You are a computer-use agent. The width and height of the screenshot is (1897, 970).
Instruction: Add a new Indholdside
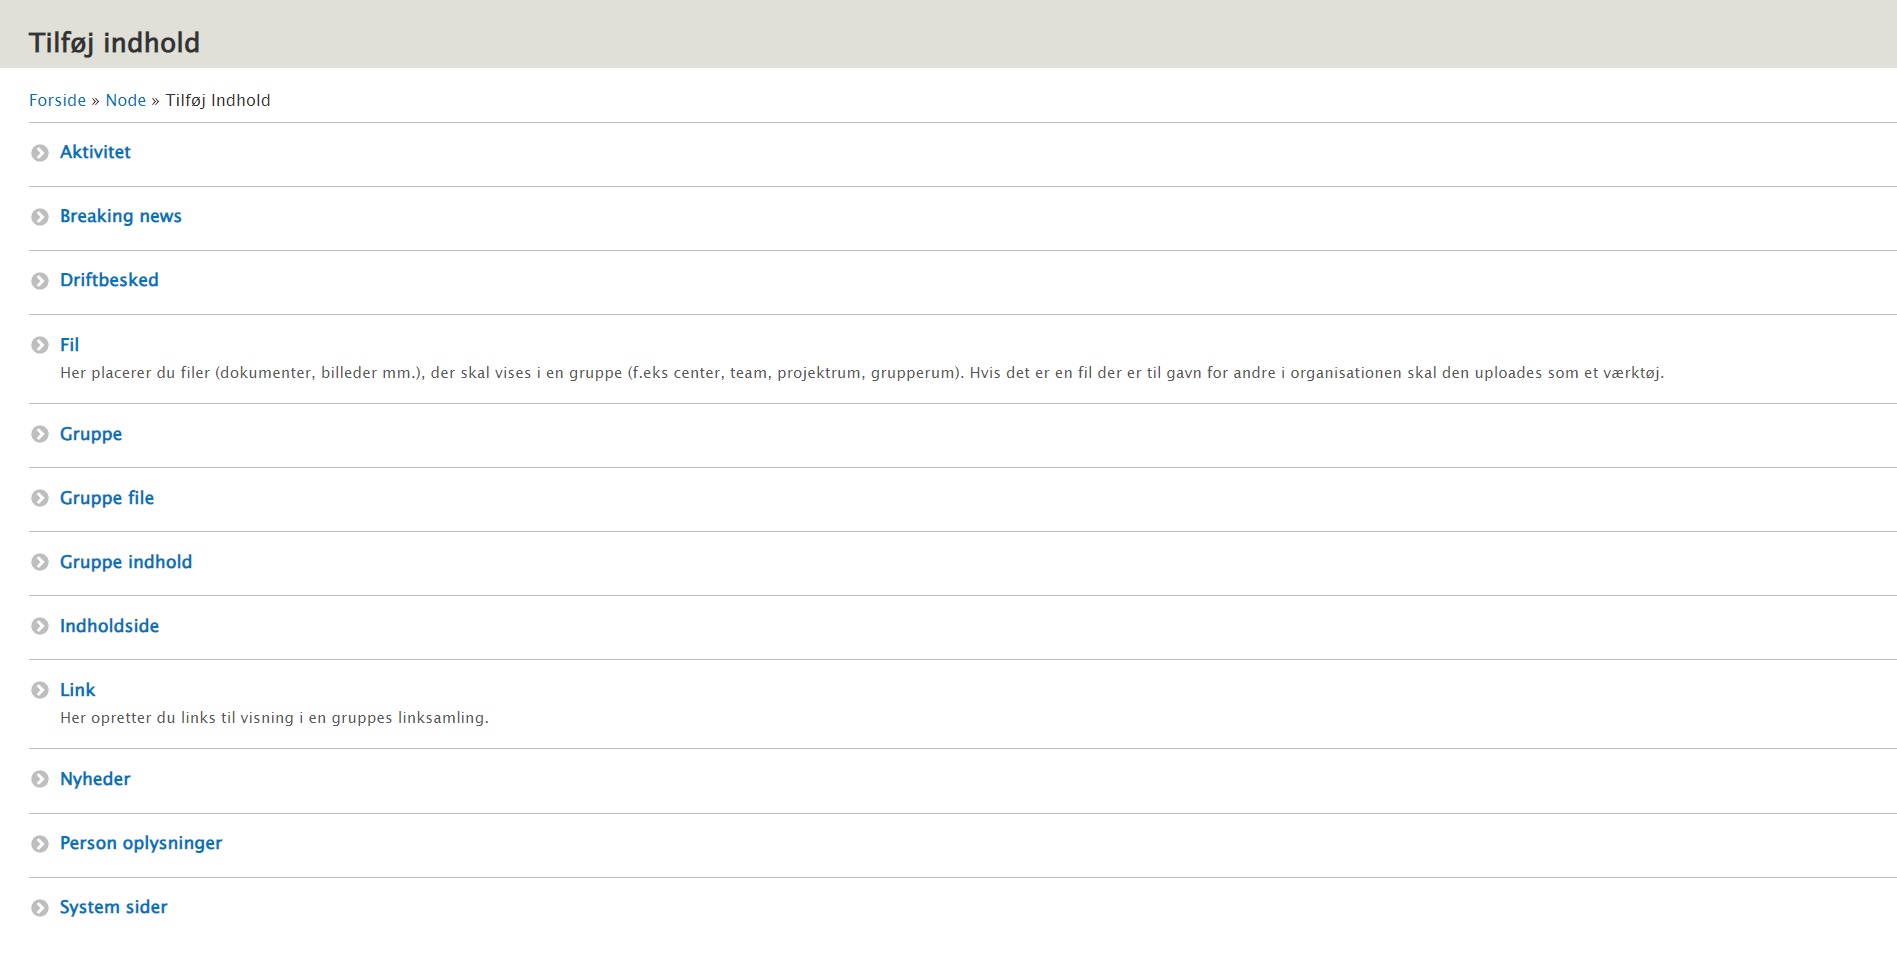click(109, 626)
